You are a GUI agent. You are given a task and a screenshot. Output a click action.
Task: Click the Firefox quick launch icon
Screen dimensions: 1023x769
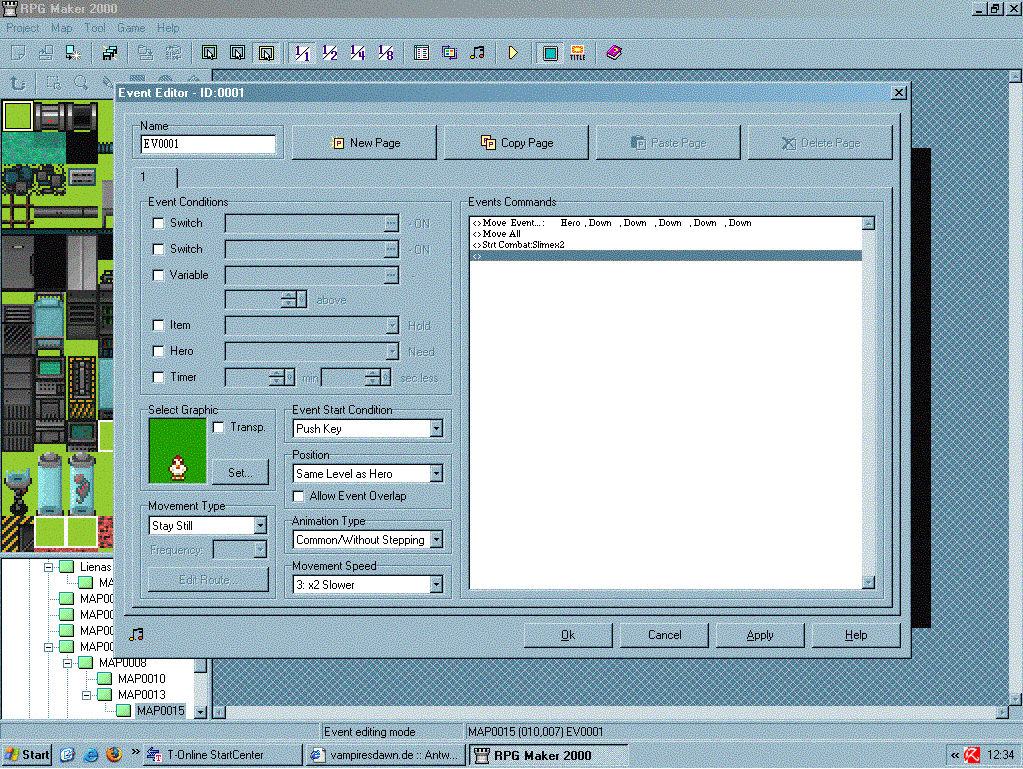pyautogui.click(x=114, y=755)
